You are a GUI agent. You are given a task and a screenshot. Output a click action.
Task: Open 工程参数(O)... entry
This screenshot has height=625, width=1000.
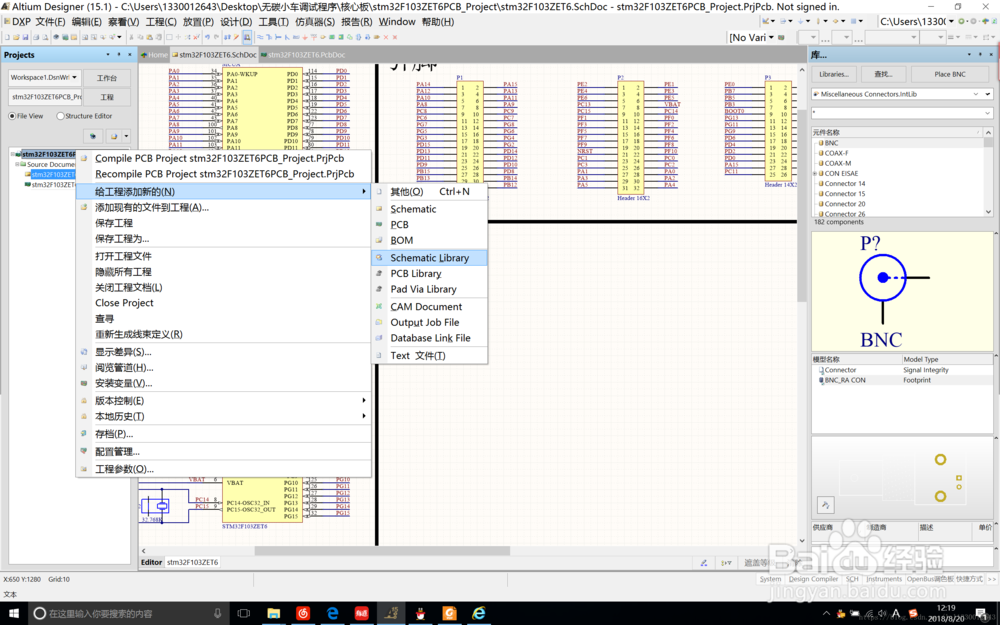[223, 469]
